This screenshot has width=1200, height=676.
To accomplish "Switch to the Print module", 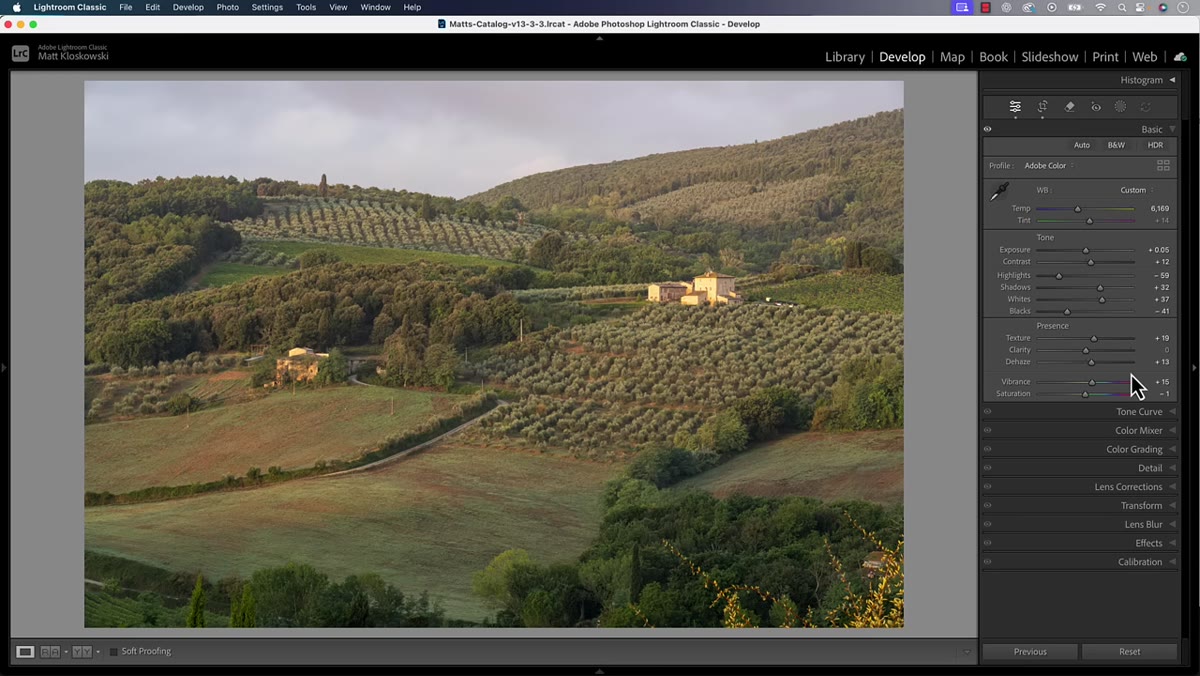I will (x=1105, y=57).
